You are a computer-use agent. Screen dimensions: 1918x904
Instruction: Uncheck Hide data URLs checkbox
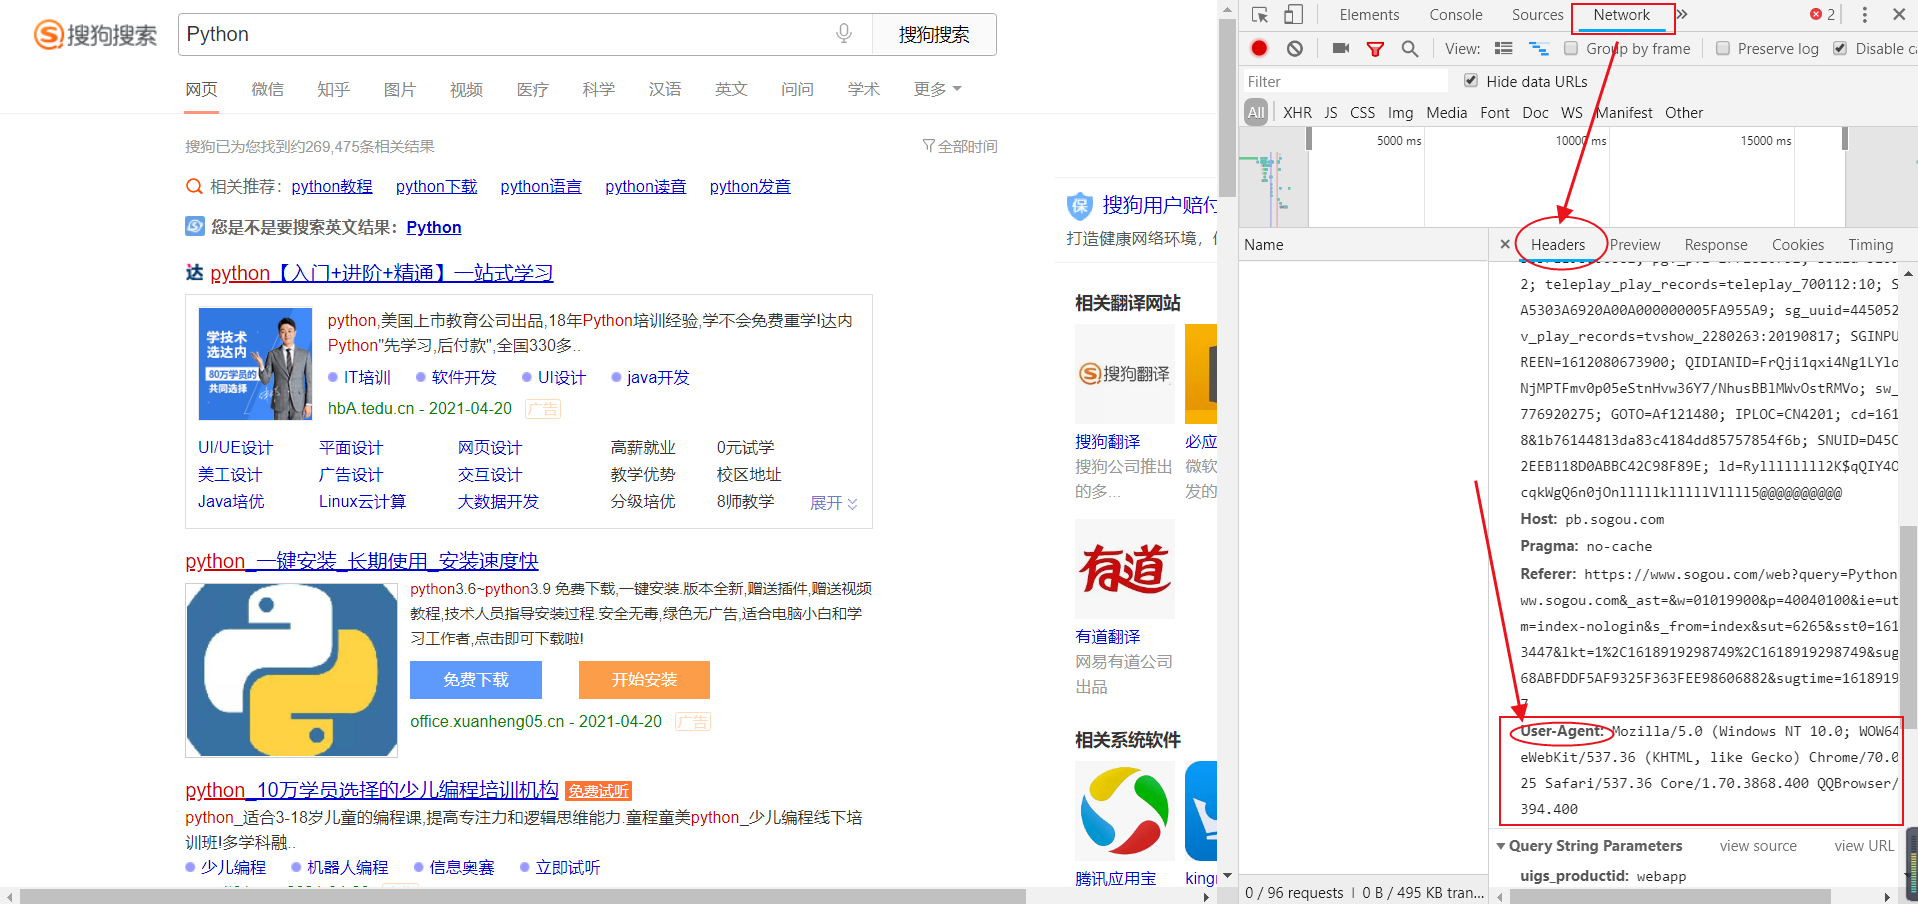pyautogui.click(x=1471, y=81)
